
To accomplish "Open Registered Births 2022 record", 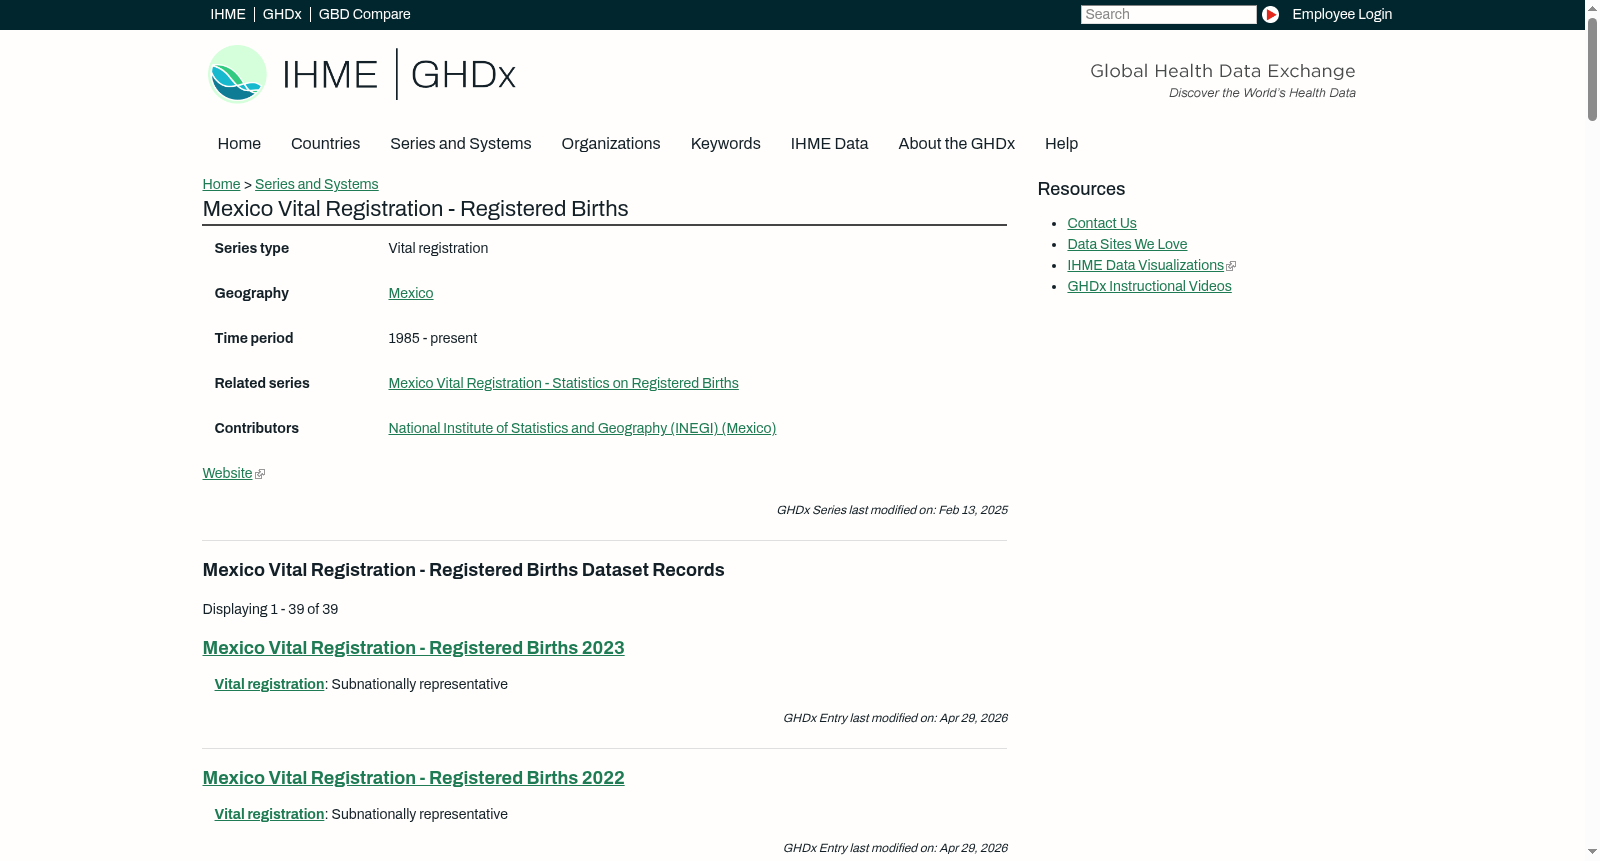I will (x=414, y=778).
